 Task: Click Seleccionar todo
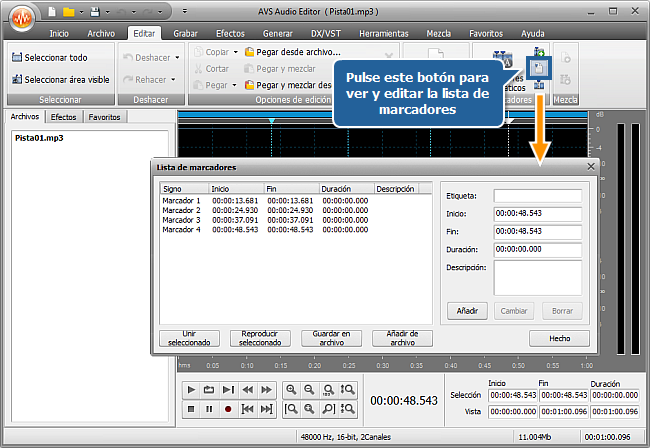click(x=50, y=58)
